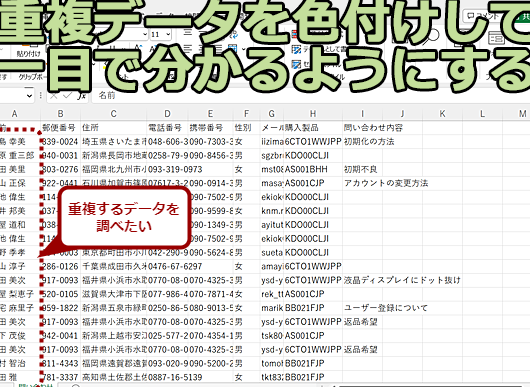Click the address cell 千葉県成田市
530x387 pixels.
tap(114, 266)
